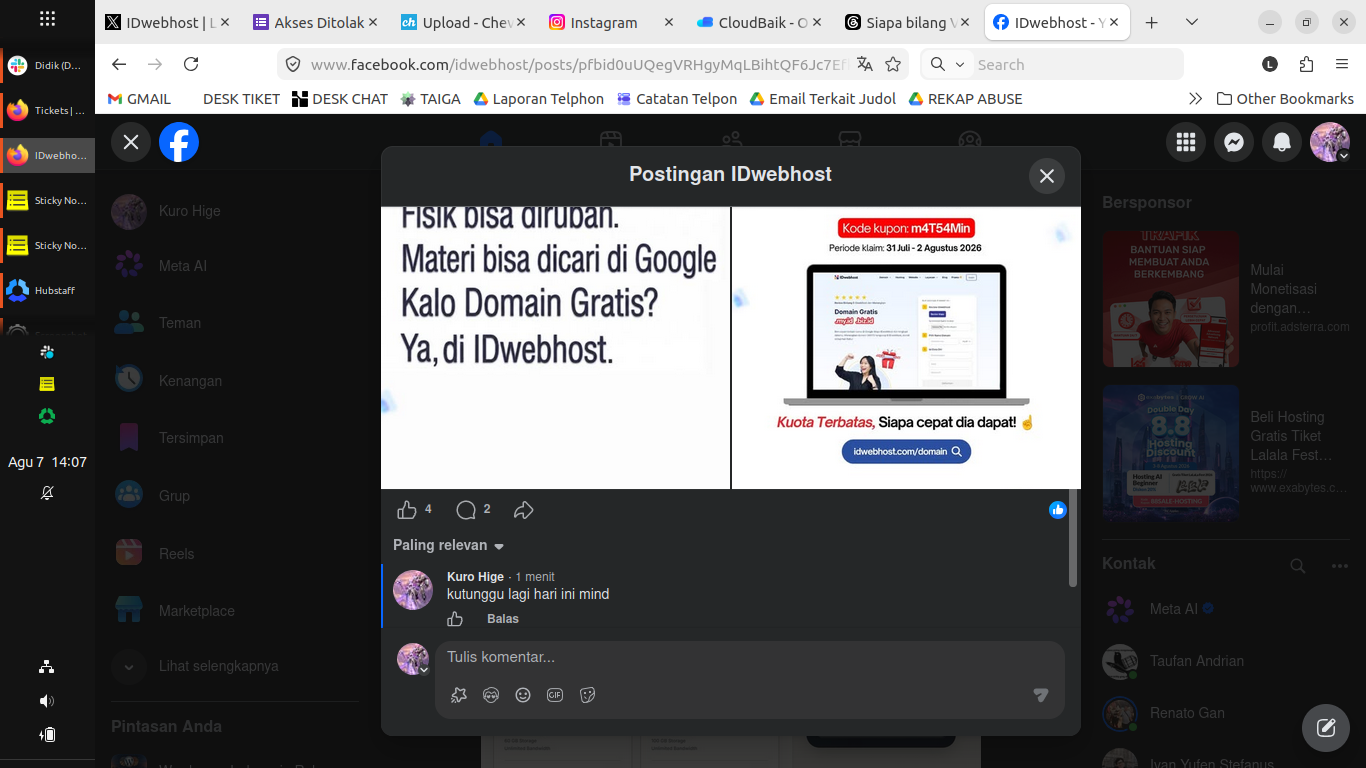This screenshot has height=768, width=1366.
Task: Send the comment with the arrow icon
Action: tap(1040, 695)
